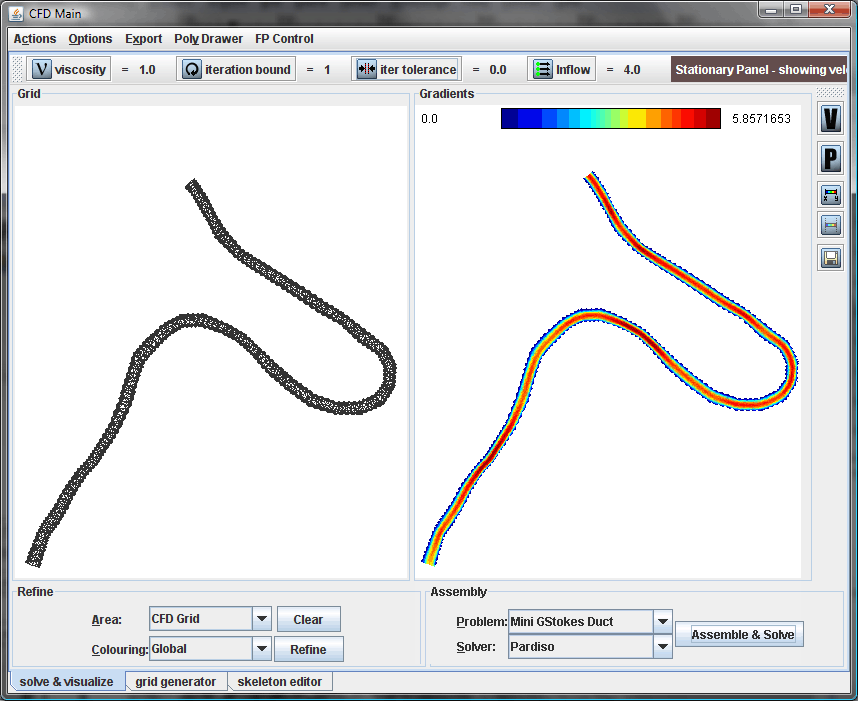Screen dimensions: 858x701
Task: Click the Inflow toolbar button
Action: tap(561, 69)
